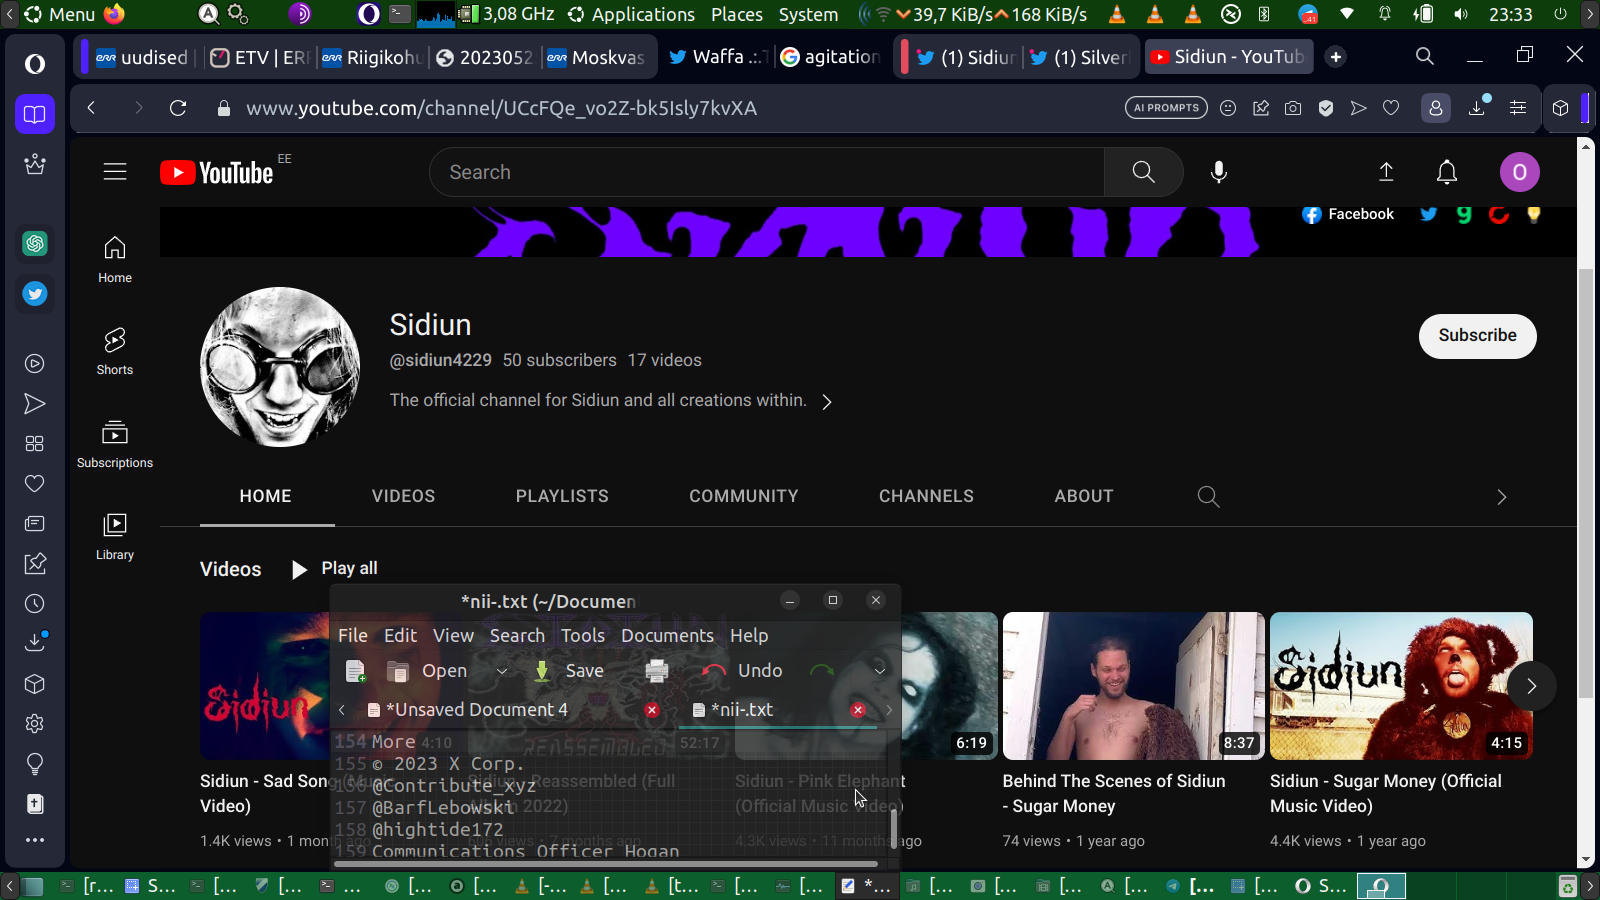The image size is (1600, 900).
Task: Open the Facebook link on channel banner
Action: (1348, 215)
